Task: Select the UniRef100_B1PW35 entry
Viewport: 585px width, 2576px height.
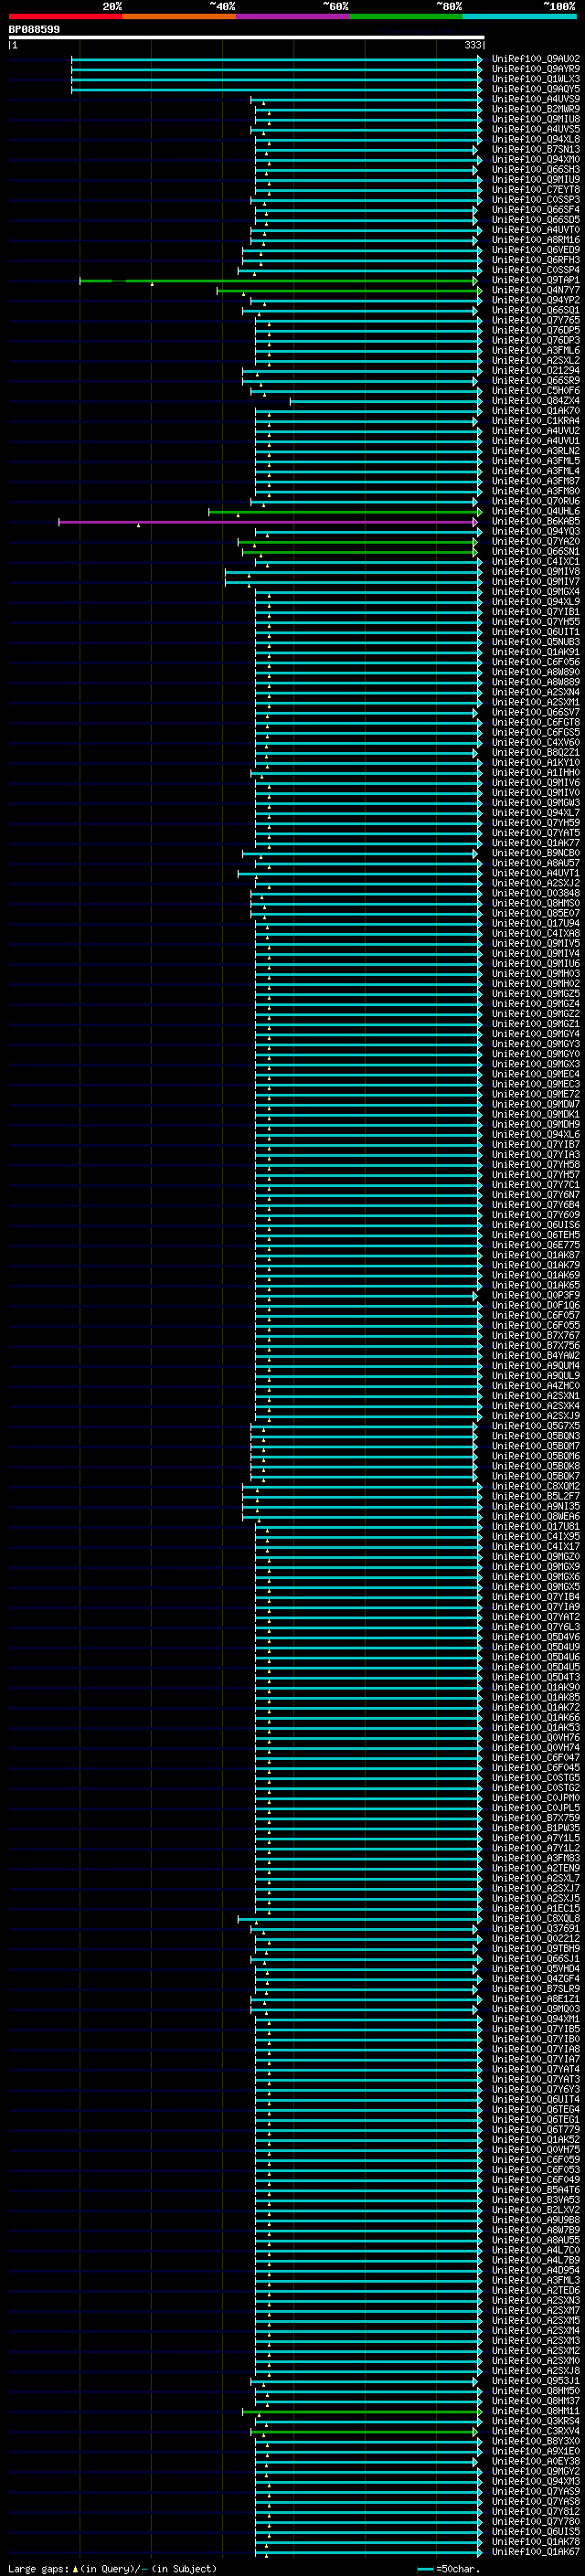Action: [x=536, y=1828]
